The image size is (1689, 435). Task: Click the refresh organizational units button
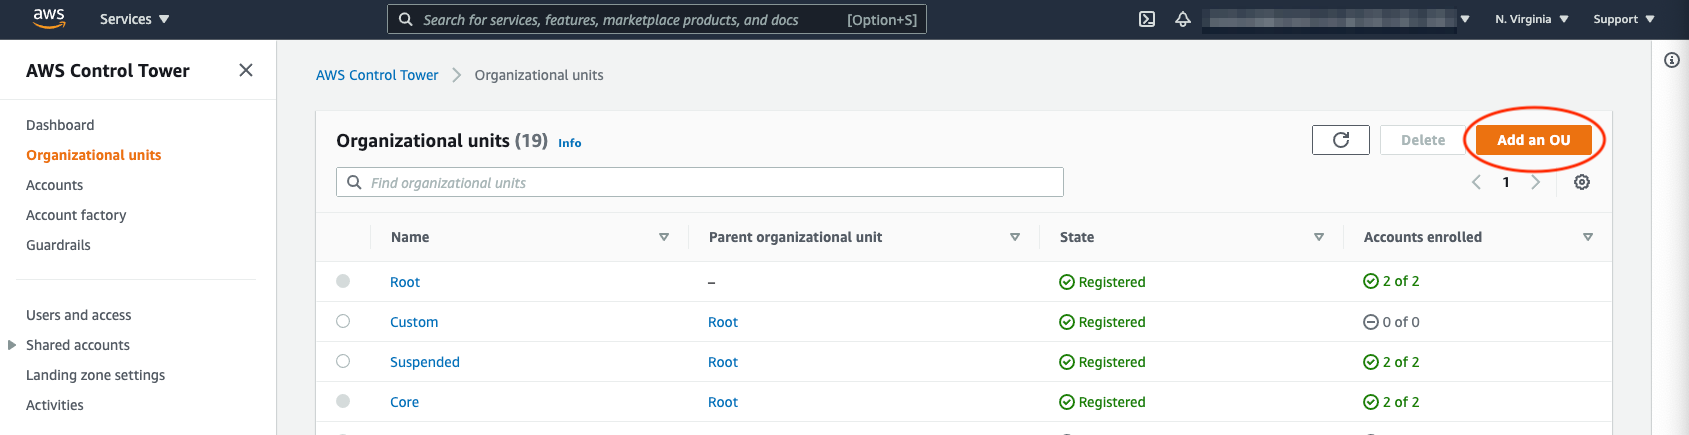point(1341,140)
